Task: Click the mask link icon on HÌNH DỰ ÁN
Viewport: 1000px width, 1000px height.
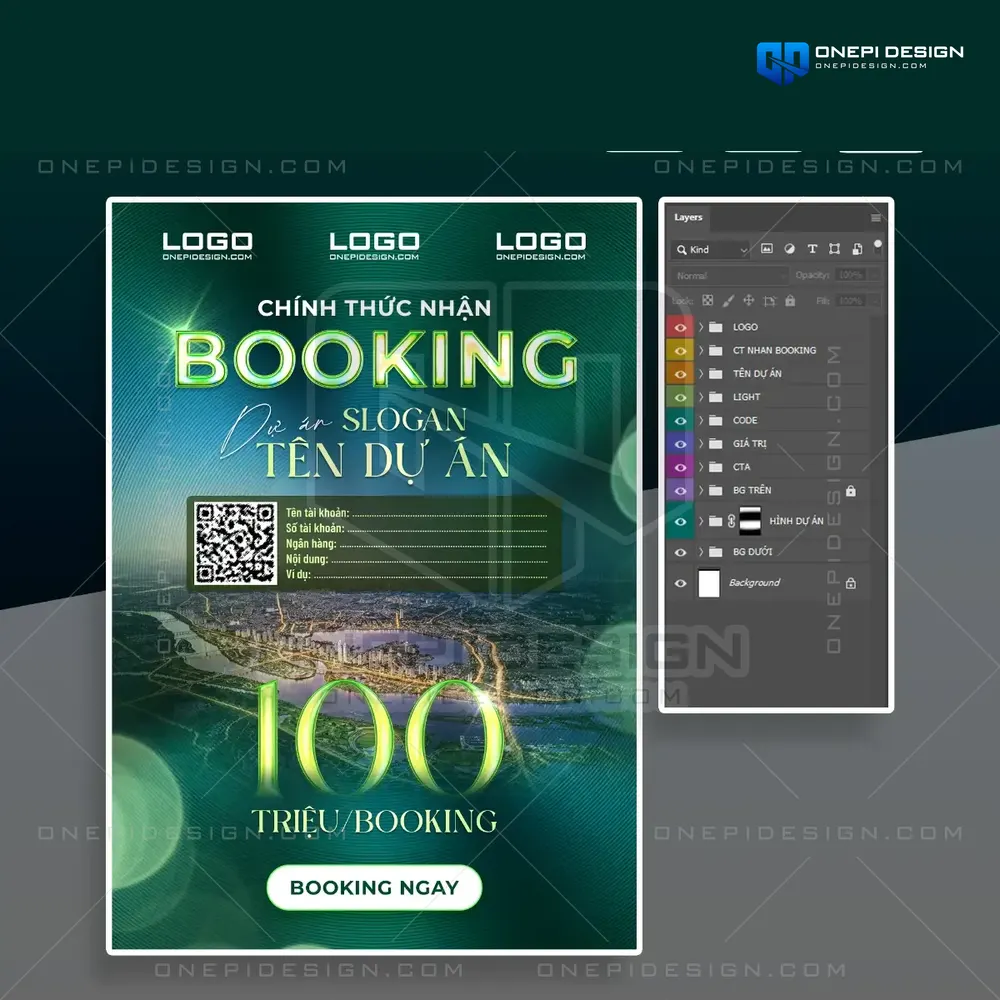Action: [x=732, y=521]
